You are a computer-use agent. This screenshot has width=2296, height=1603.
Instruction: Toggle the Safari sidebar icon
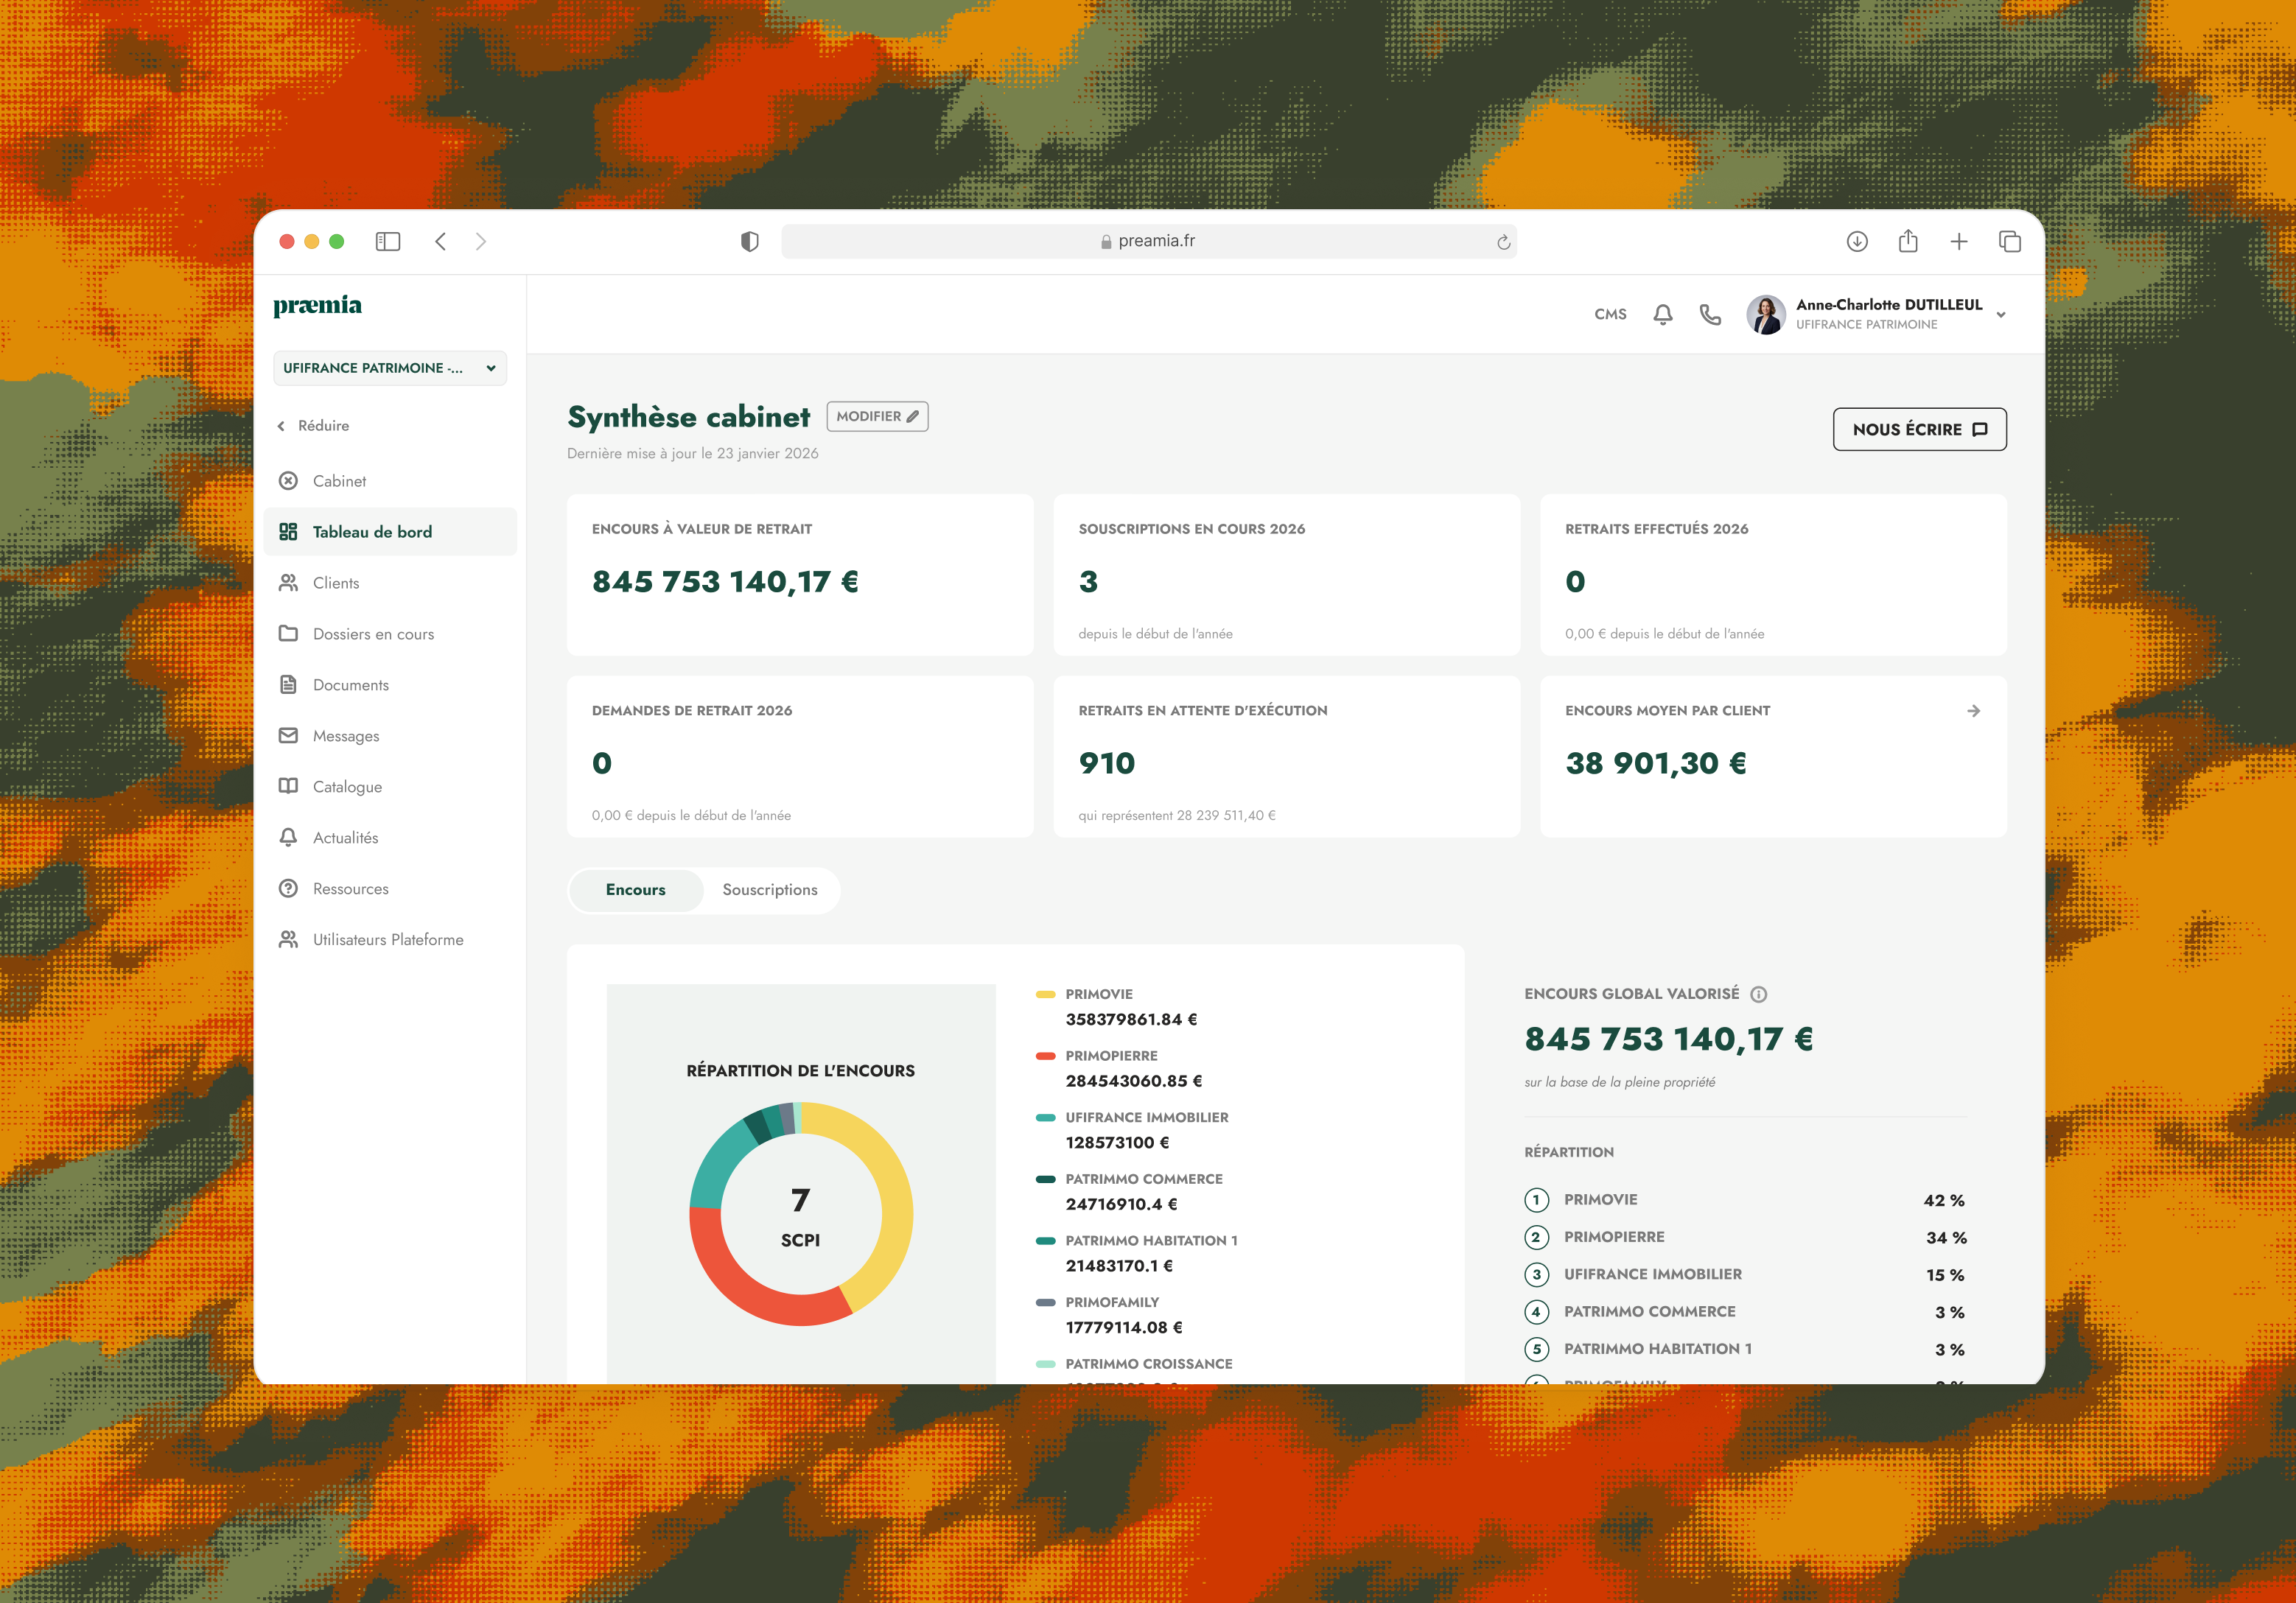388,241
